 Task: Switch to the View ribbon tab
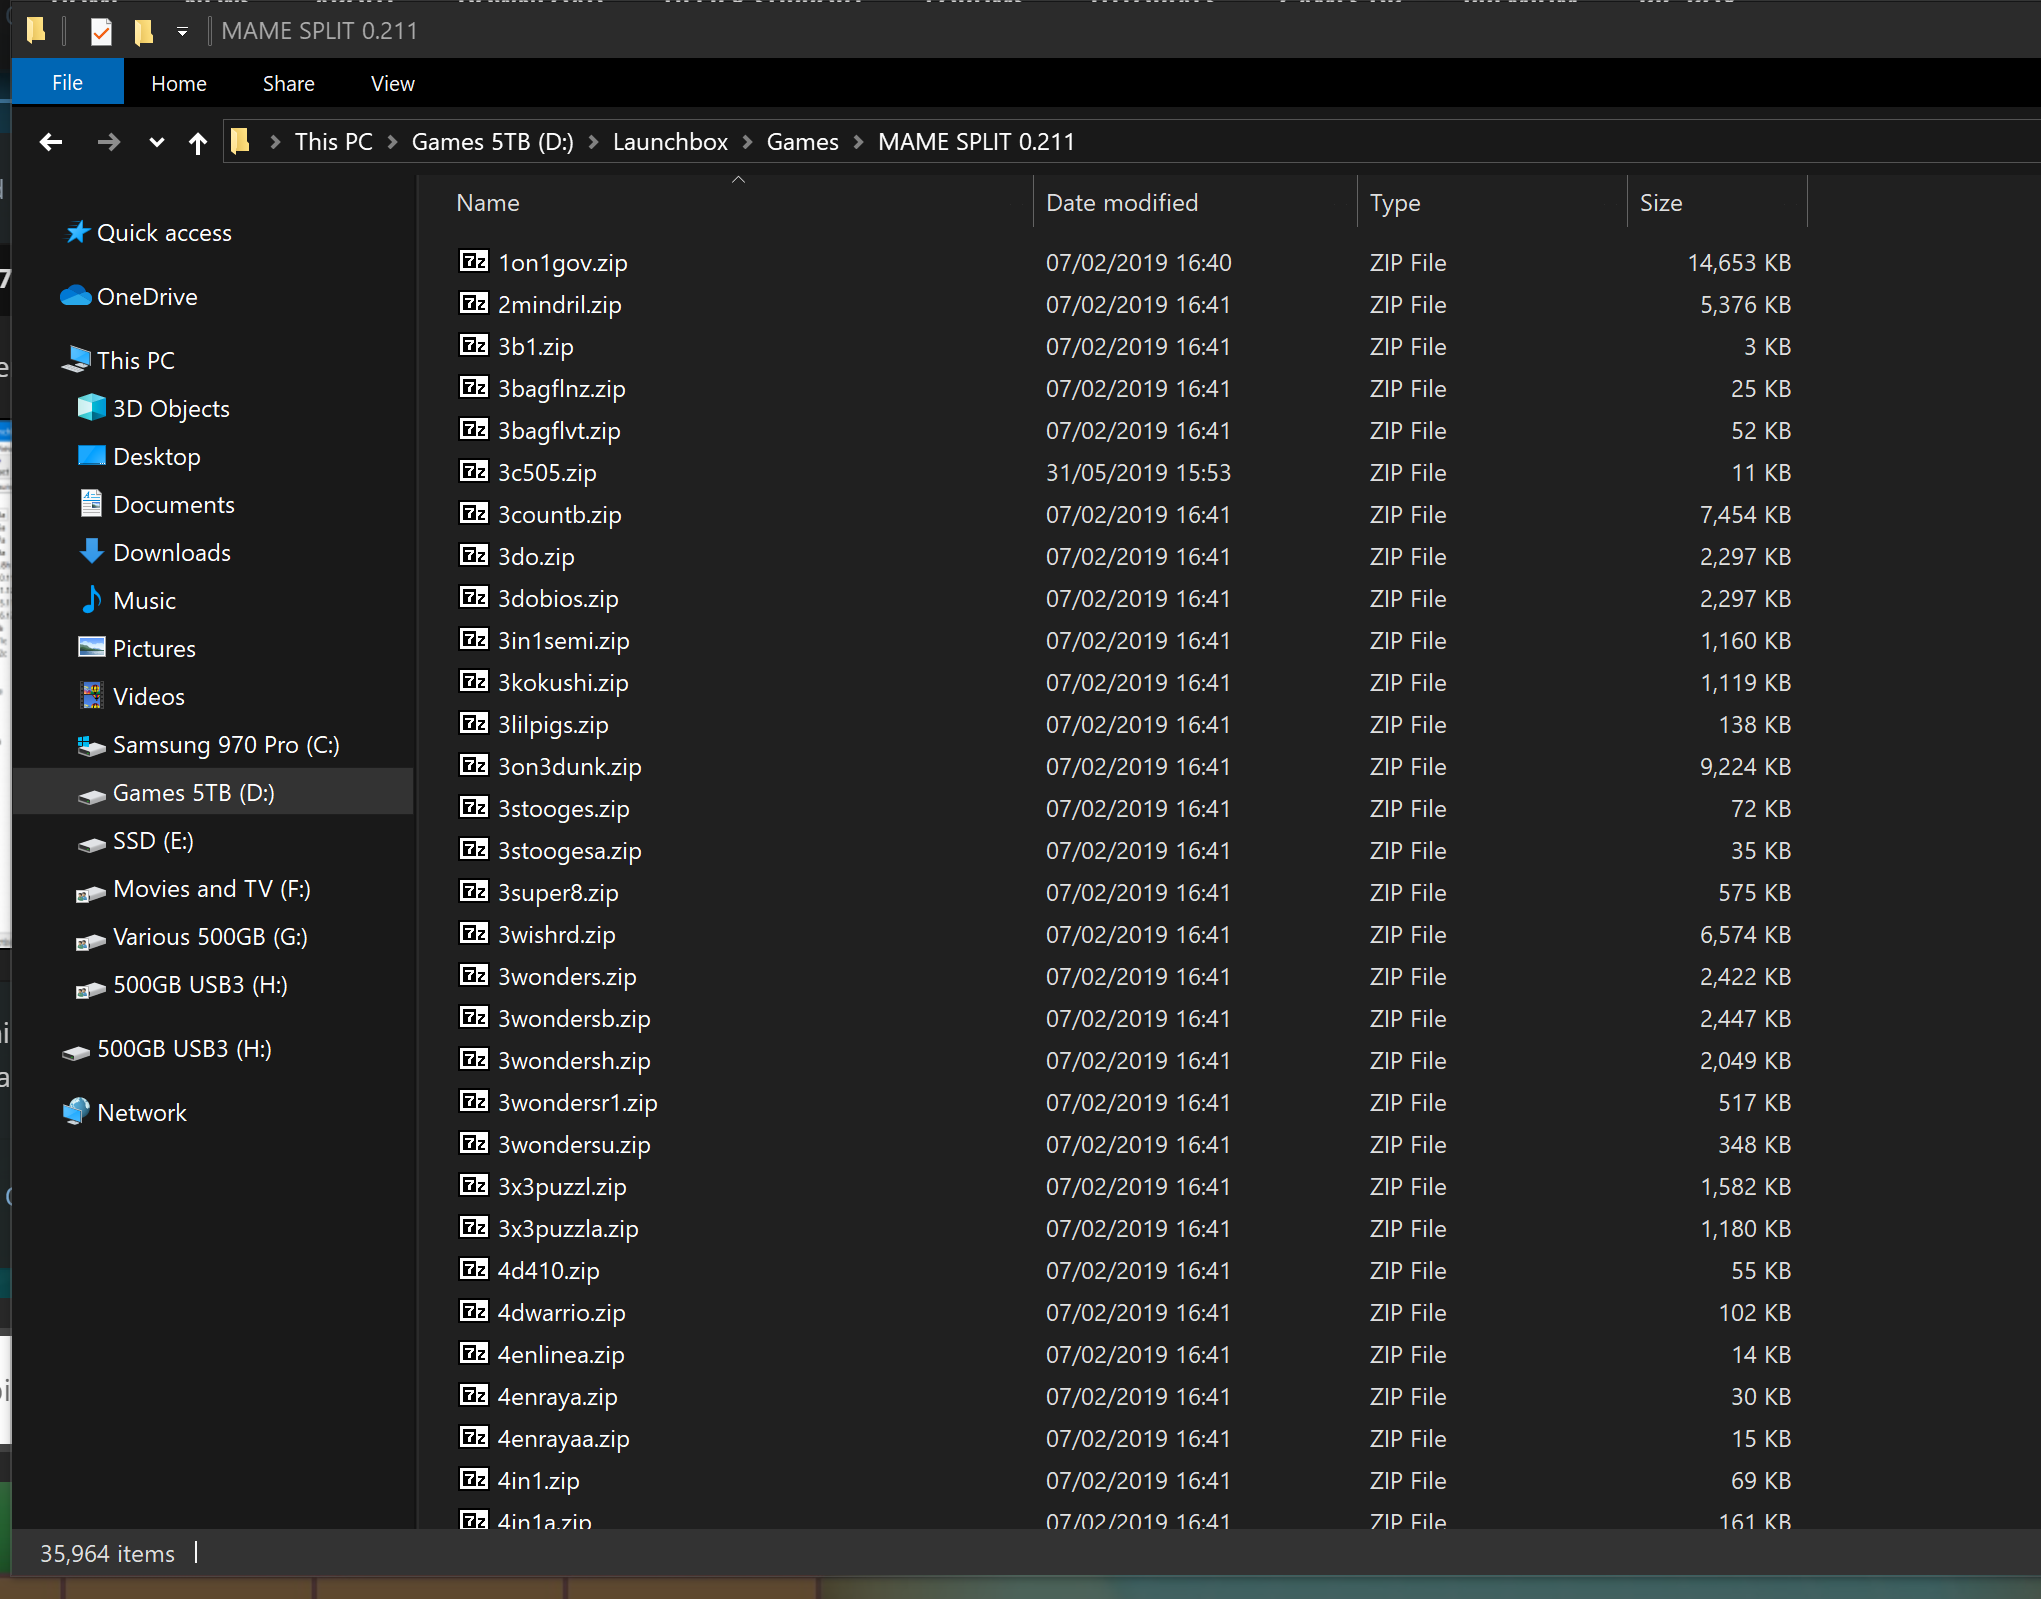coord(393,84)
